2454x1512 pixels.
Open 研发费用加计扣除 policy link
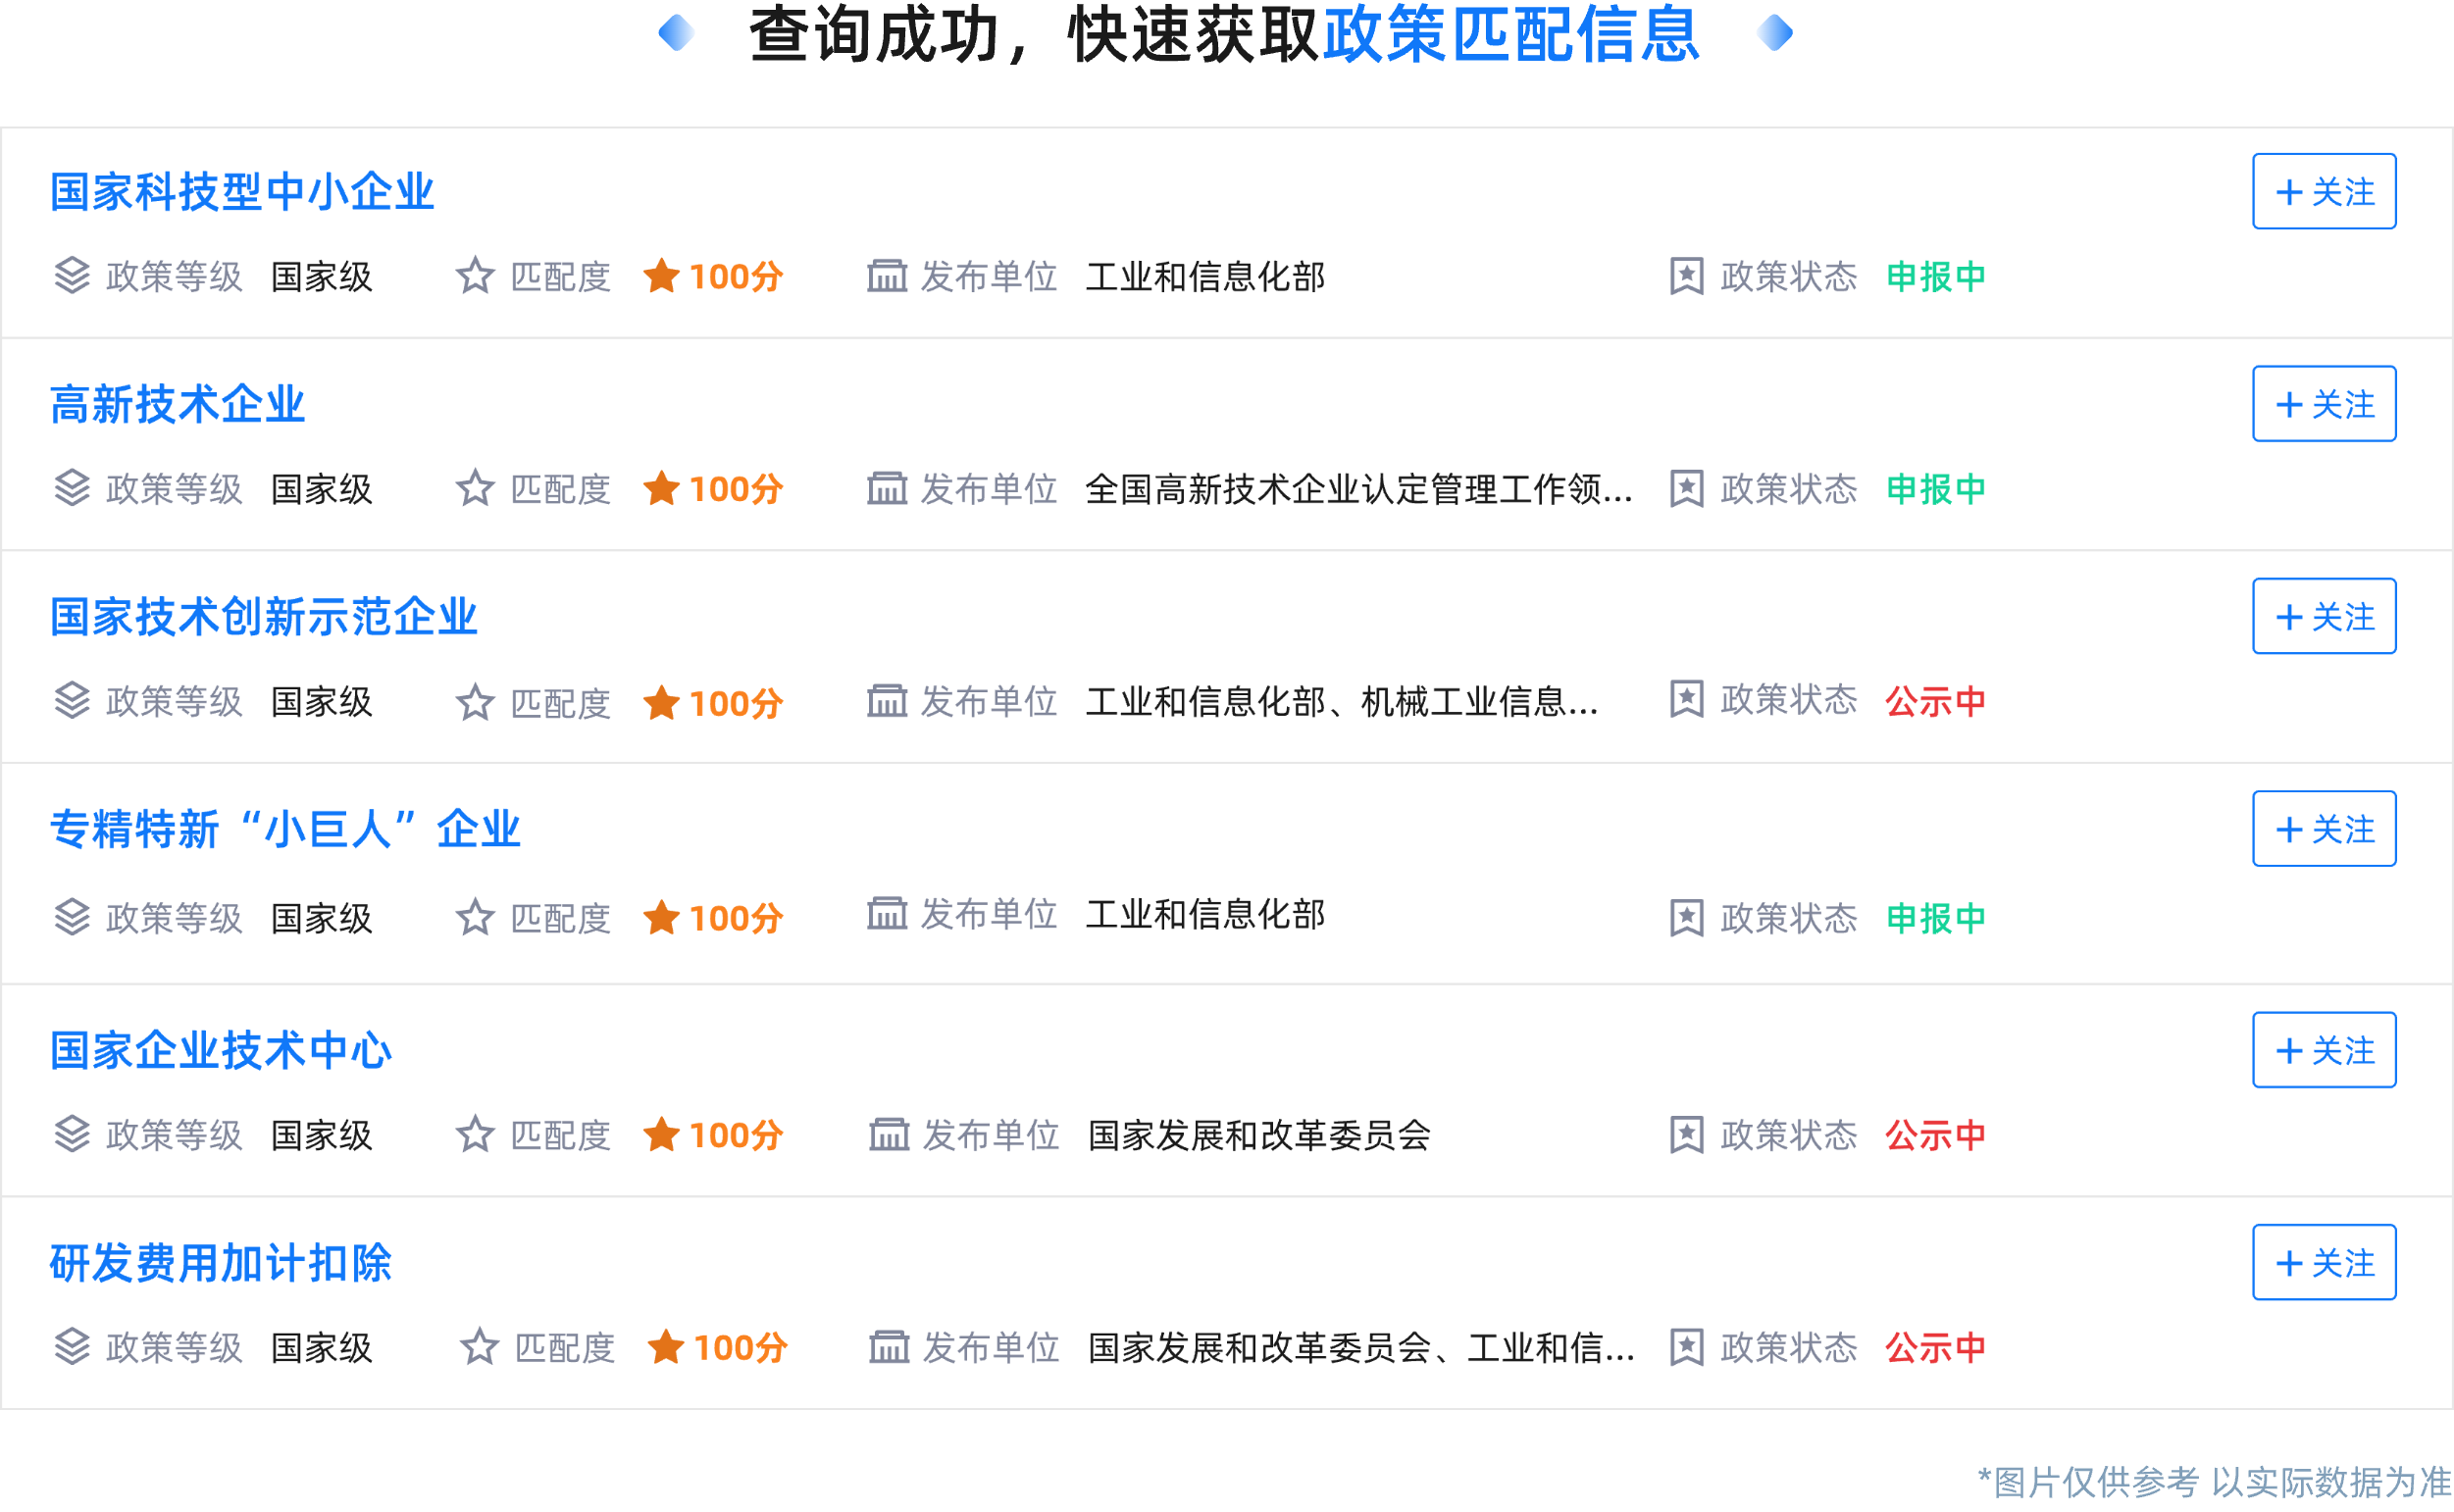tap(221, 1263)
